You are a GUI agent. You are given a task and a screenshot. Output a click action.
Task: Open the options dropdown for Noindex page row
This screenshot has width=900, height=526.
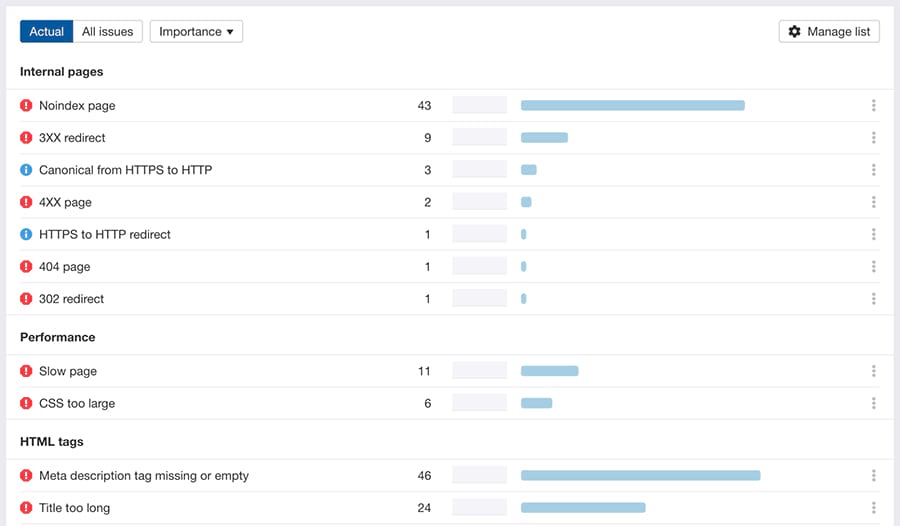873,106
